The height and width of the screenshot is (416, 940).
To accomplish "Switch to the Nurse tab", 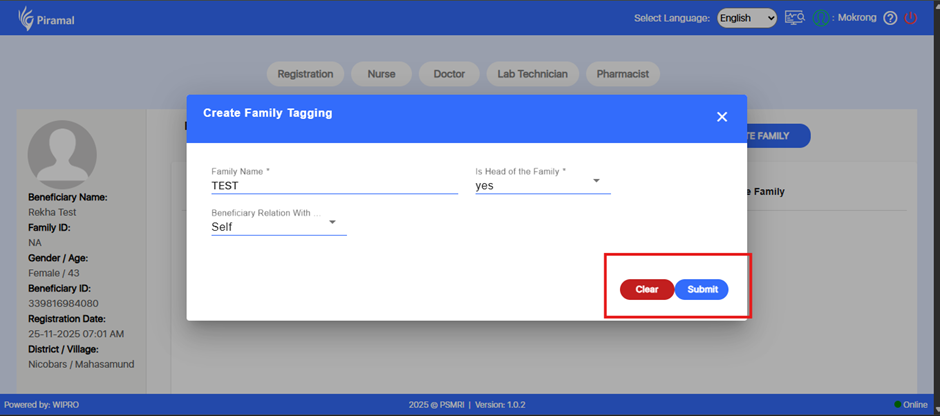I will point(381,74).
